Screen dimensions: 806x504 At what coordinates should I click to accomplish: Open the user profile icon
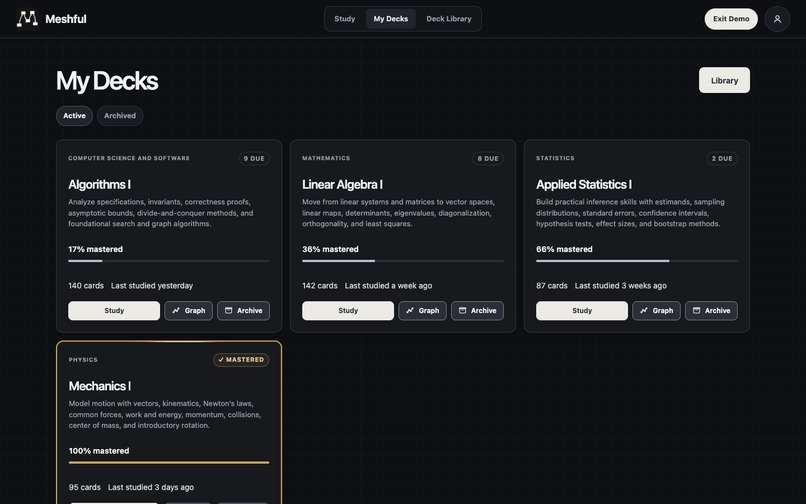(777, 19)
